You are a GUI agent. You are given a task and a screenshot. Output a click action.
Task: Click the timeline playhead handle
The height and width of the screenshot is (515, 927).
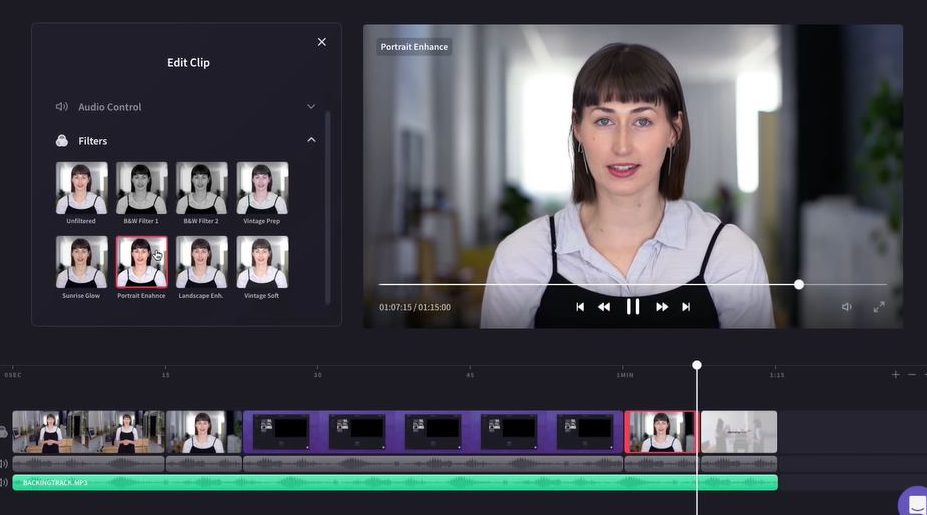(697, 365)
